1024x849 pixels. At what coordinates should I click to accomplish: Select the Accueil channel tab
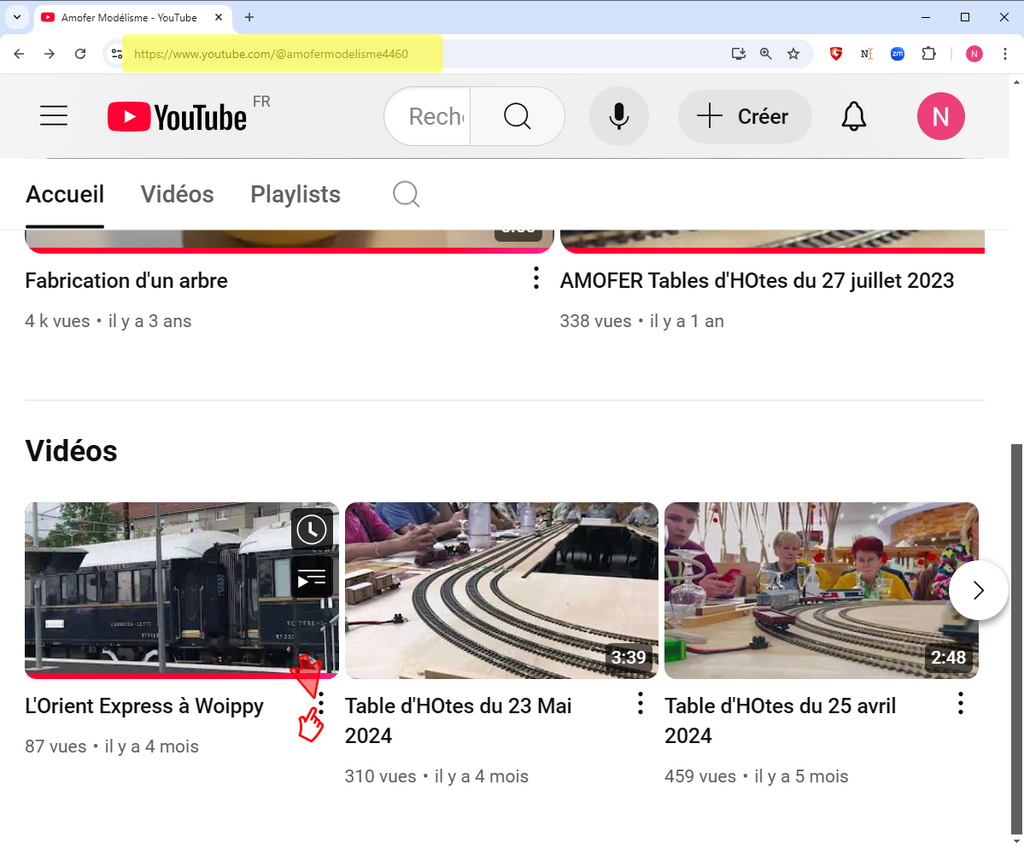coord(65,194)
